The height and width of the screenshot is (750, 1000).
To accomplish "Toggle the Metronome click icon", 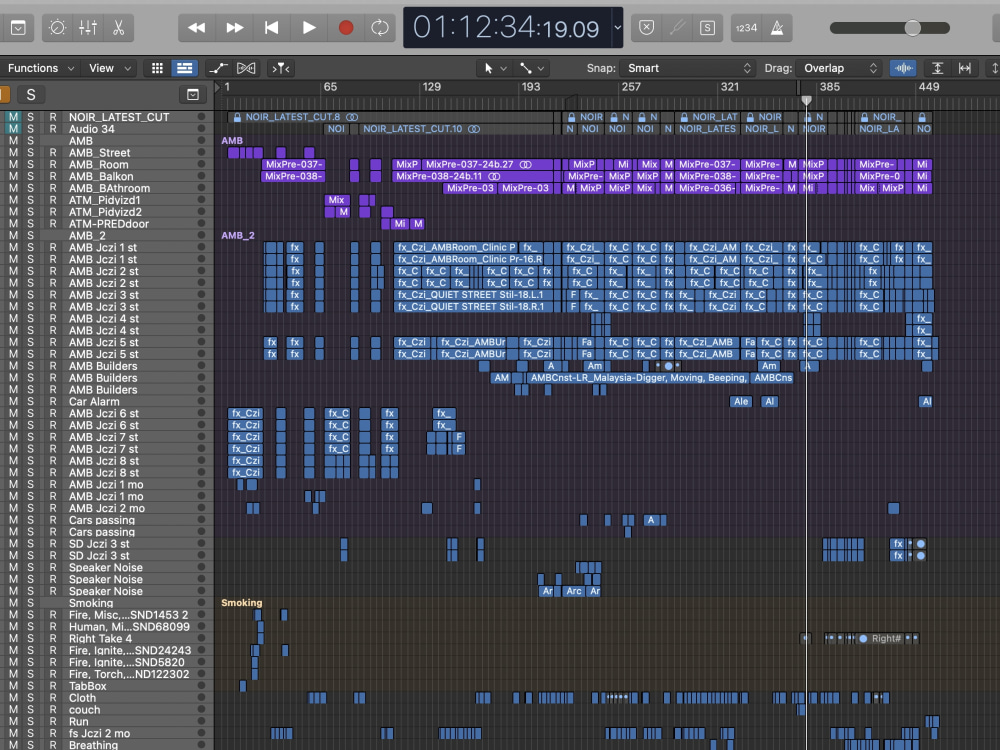I will click(777, 27).
